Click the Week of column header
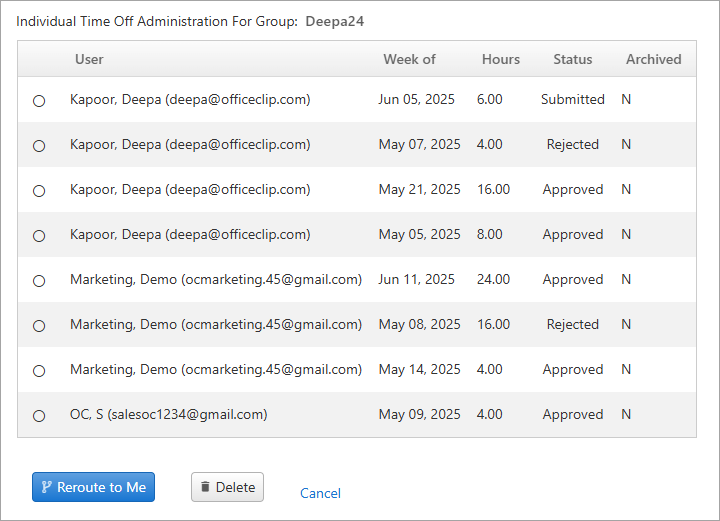The height and width of the screenshot is (521, 720). [x=409, y=59]
